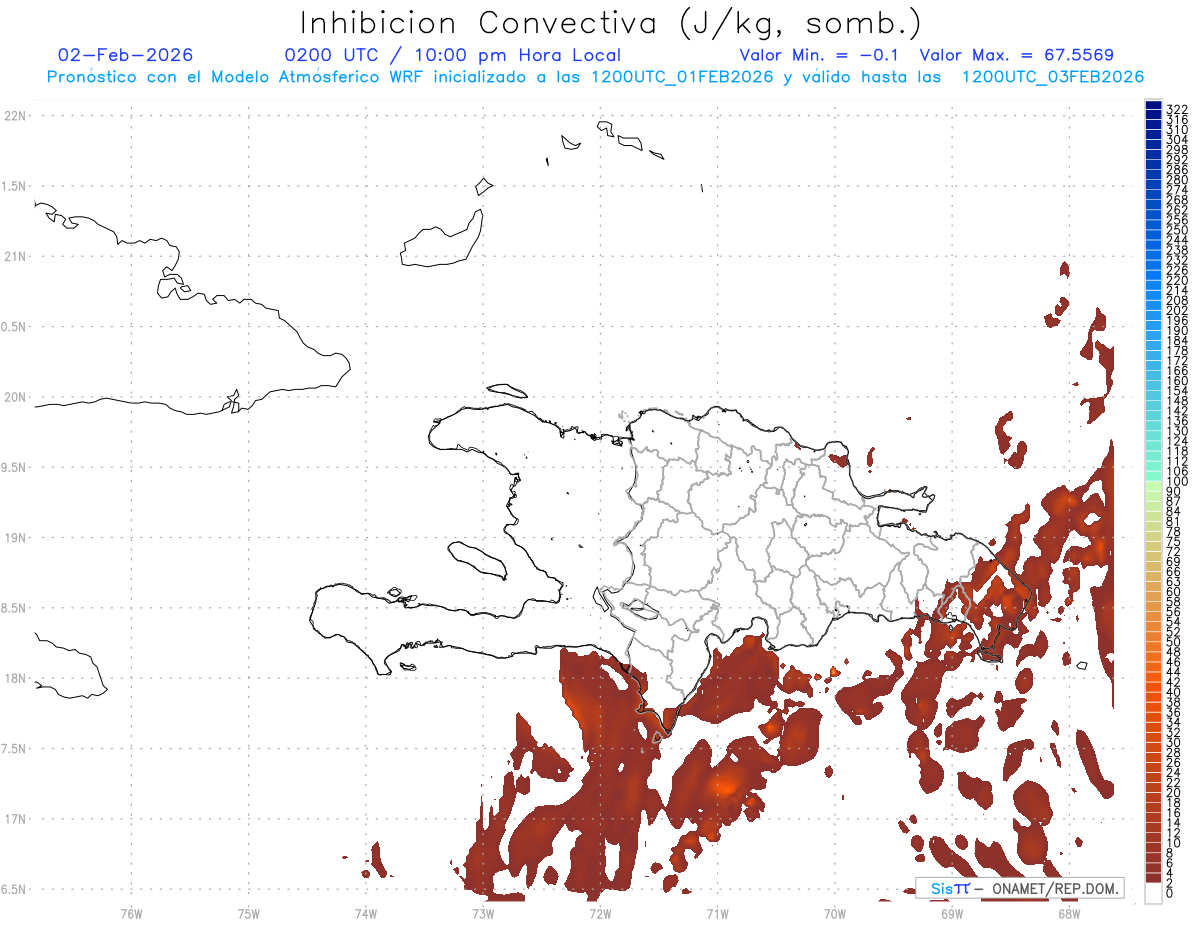Click the '74W' longitude label
This screenshot has height=927, width=1200.
tap(366, 913)
